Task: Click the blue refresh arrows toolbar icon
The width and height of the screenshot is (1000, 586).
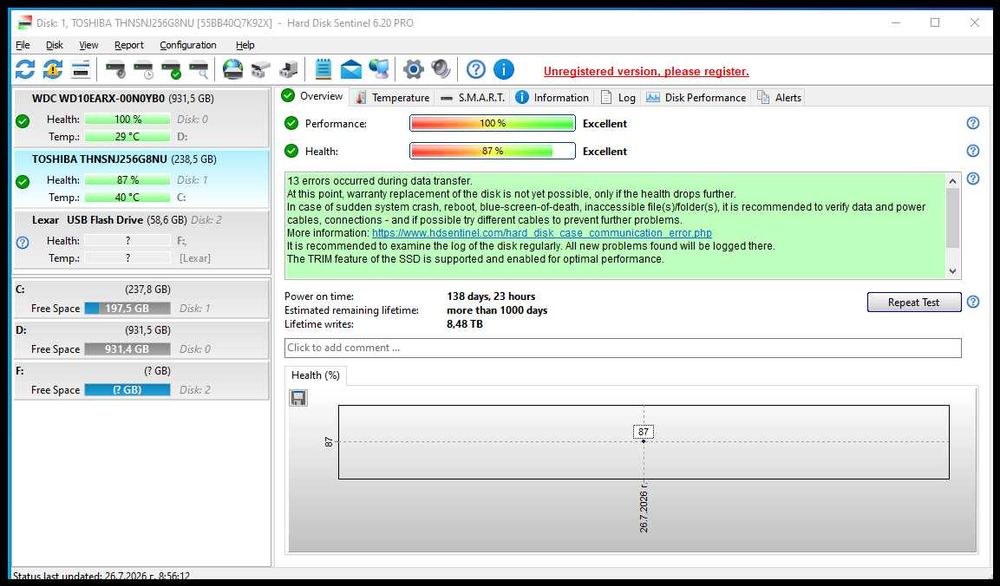Action: (25, 70)
